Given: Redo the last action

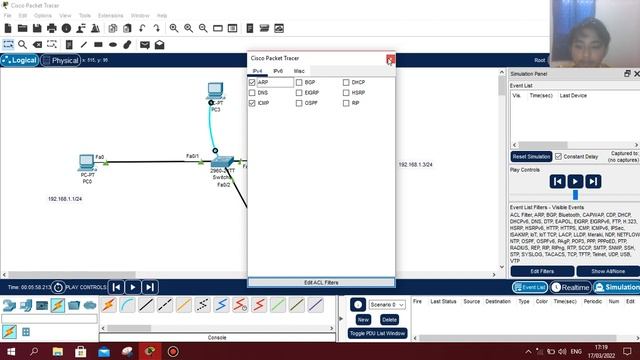Looking at the screenshot, I should click(157, 28).
